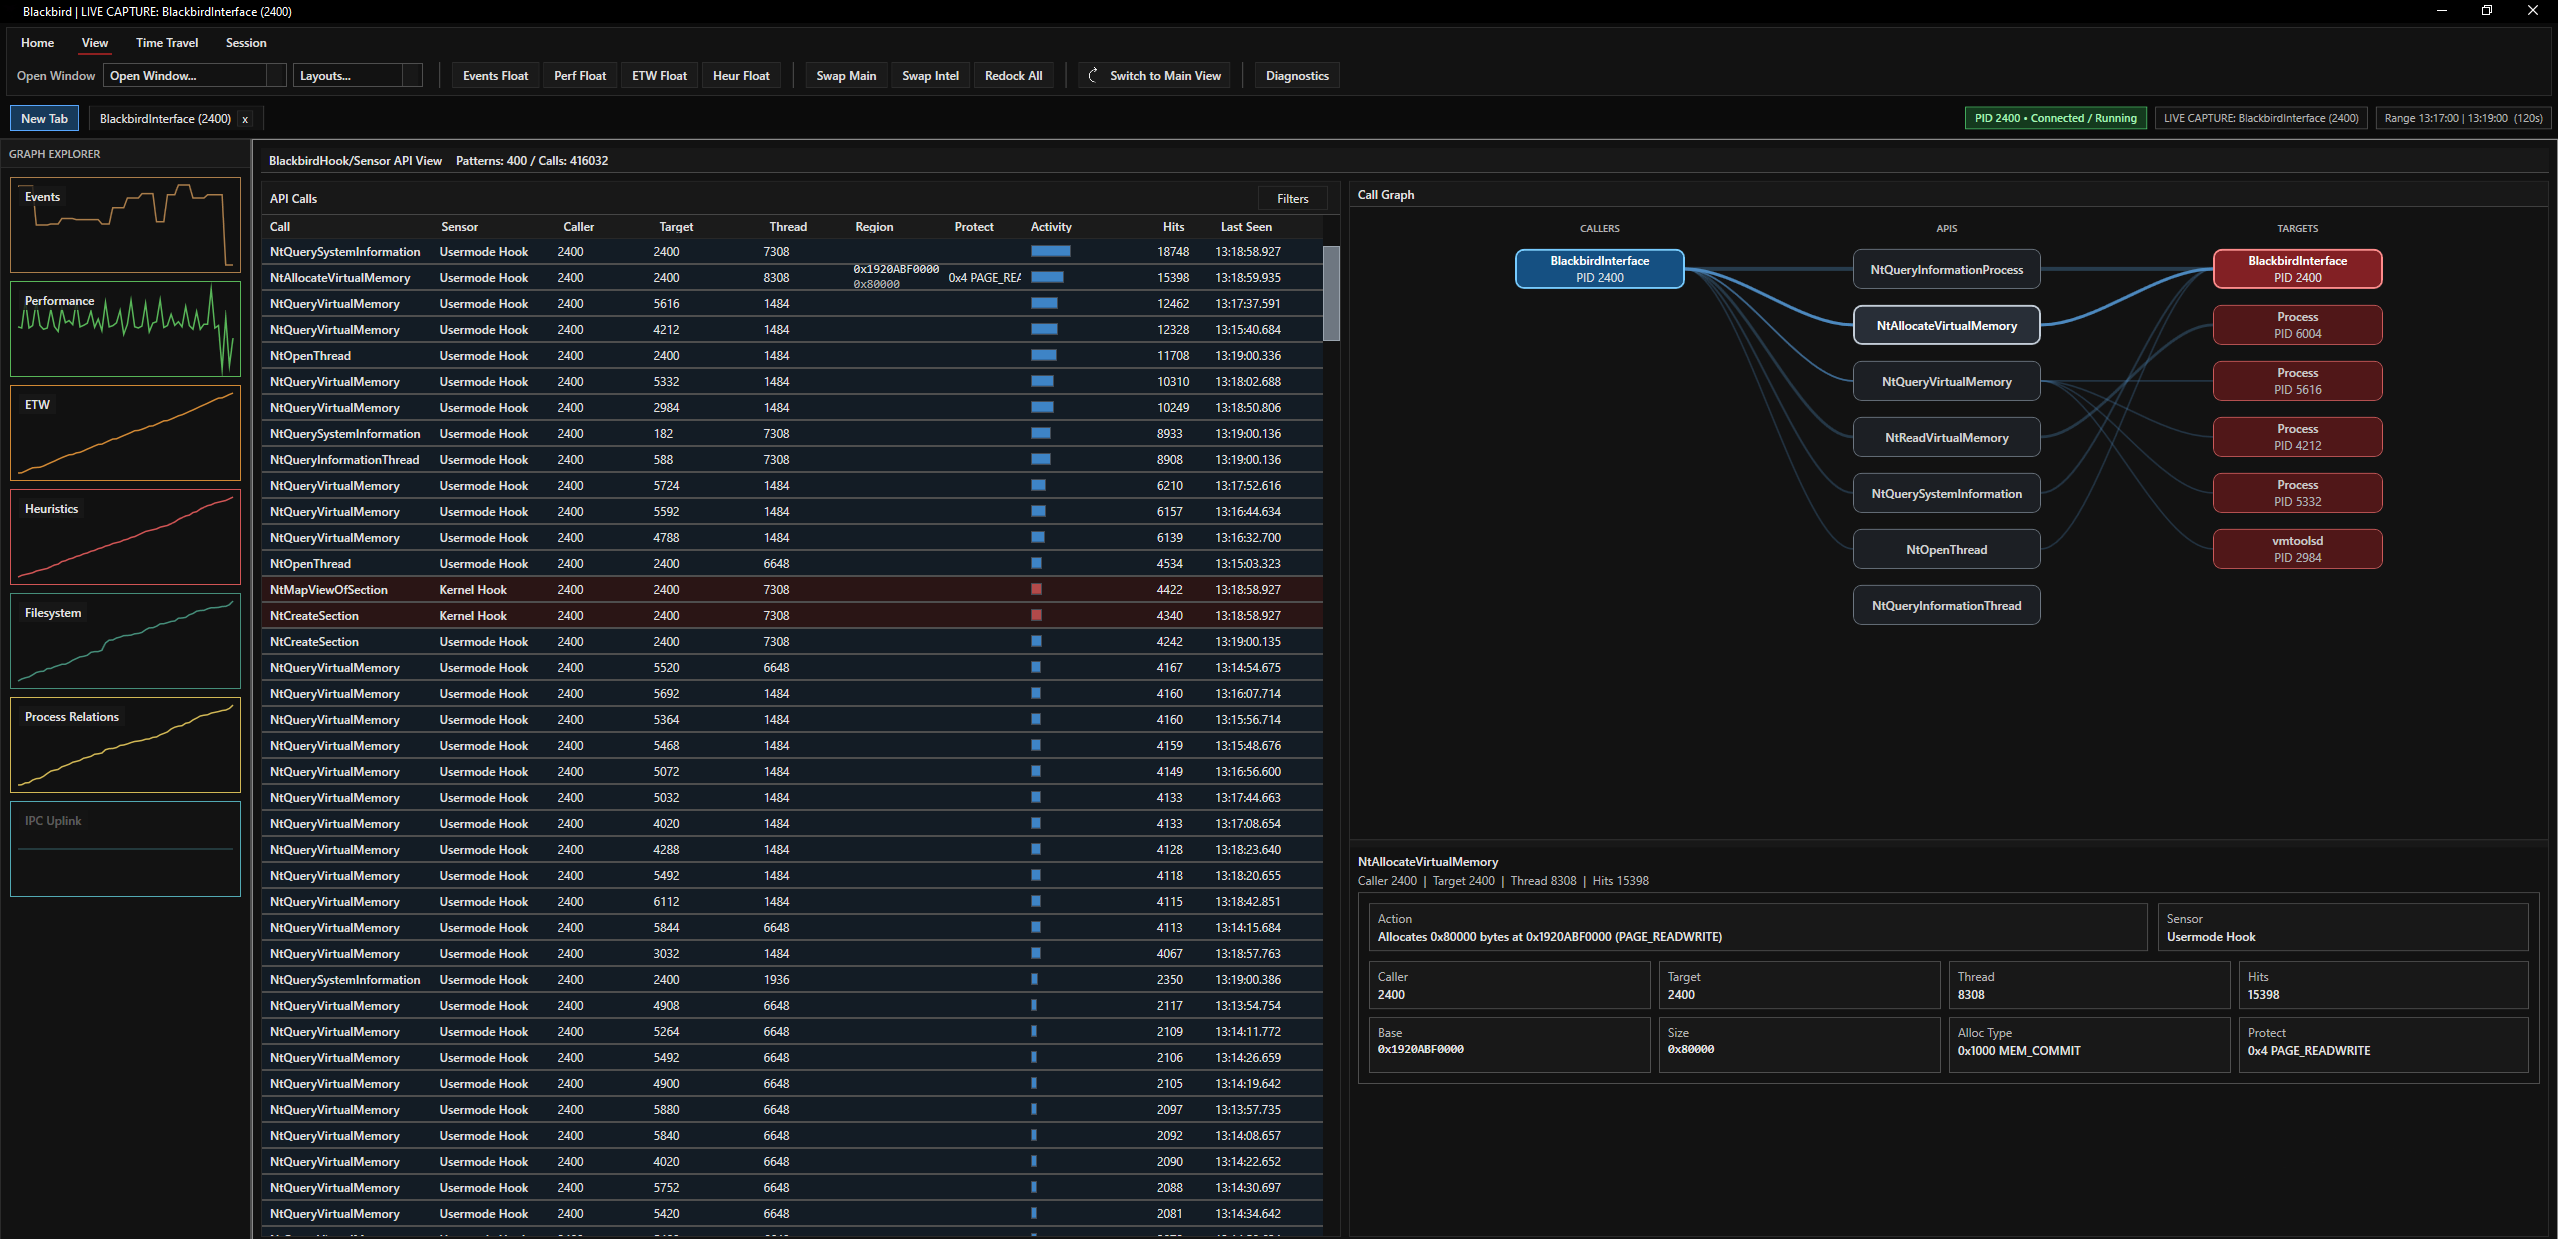The image size is (2558, 1239).
Task: Click the Range 13:17:00 | 13:19:00 indicator
Action: (x=2463, y=118)
